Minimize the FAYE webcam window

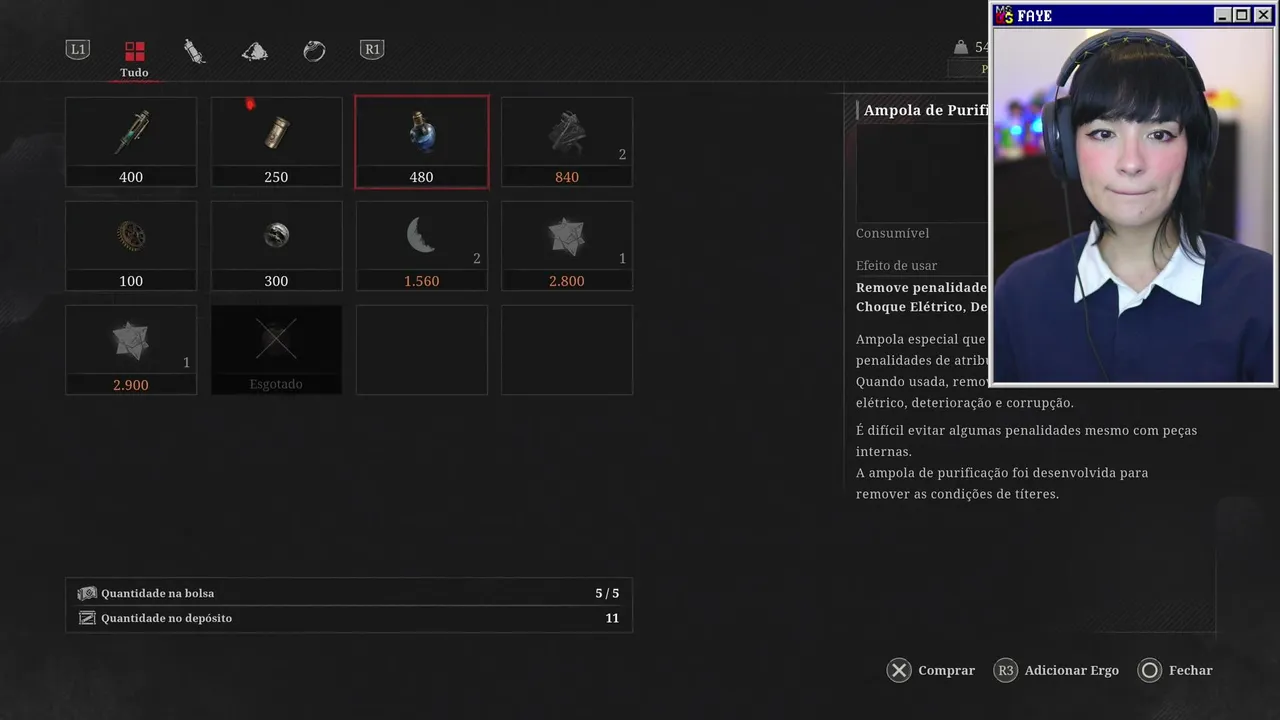tap(1222, 15)
